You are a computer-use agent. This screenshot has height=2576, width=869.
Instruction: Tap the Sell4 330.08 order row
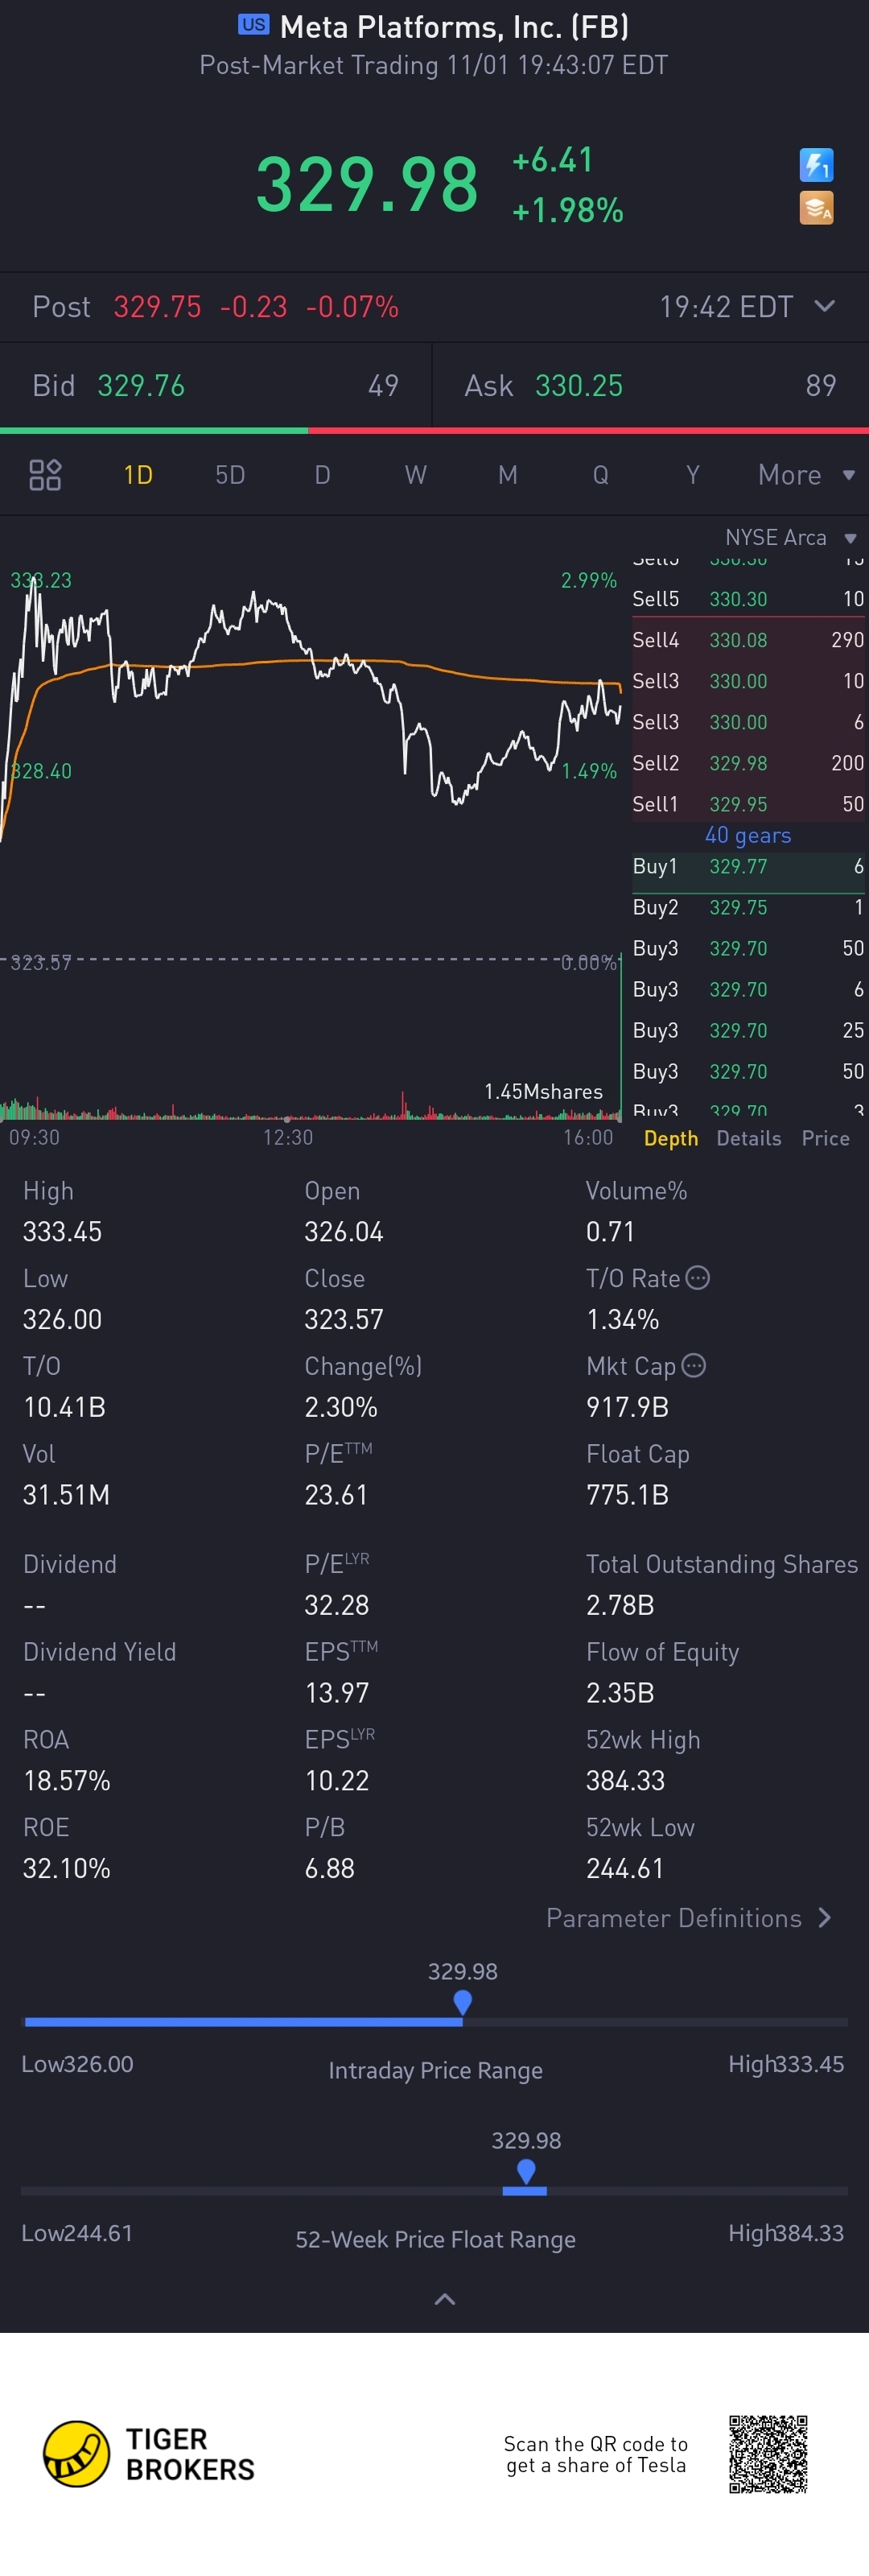(x=748, y=640)
